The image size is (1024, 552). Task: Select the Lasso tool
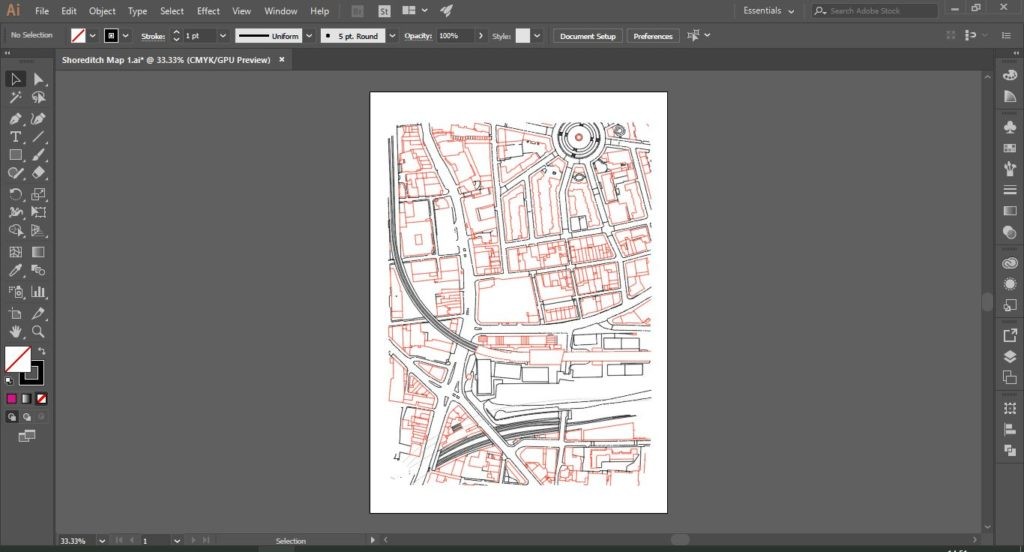coord(39,97)
